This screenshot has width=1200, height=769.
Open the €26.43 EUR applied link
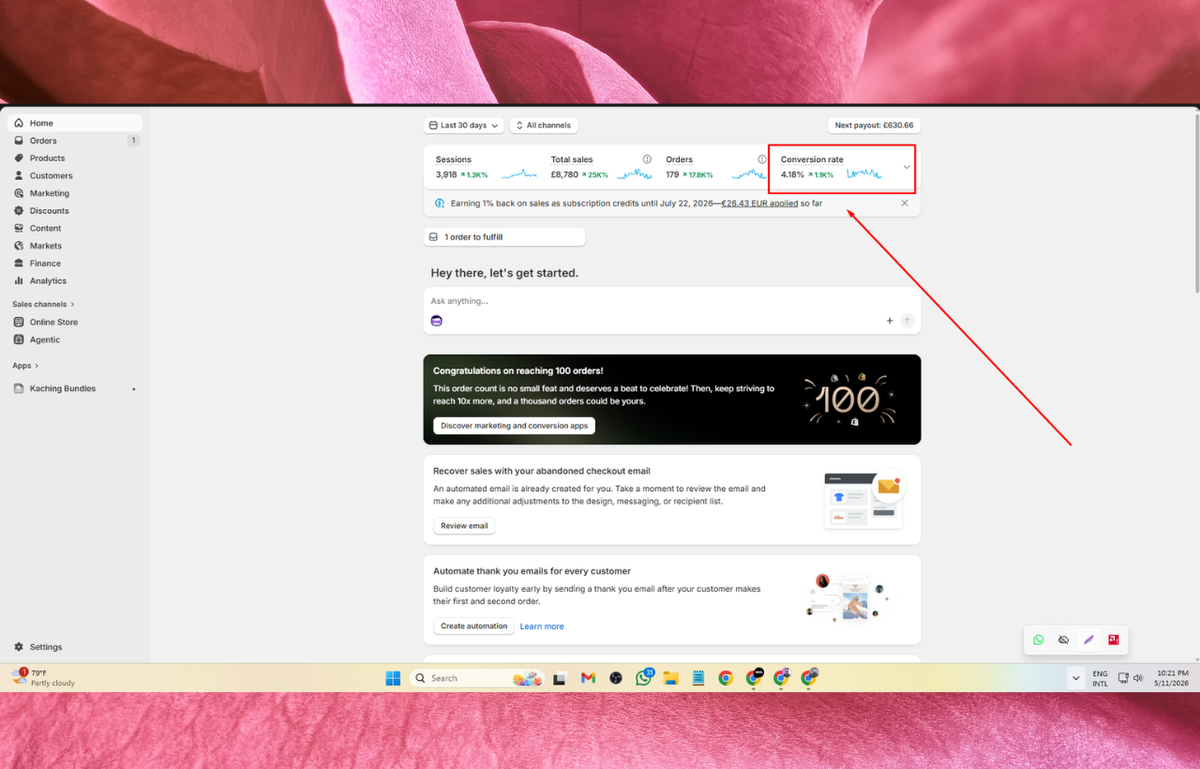tap(759, 203)
